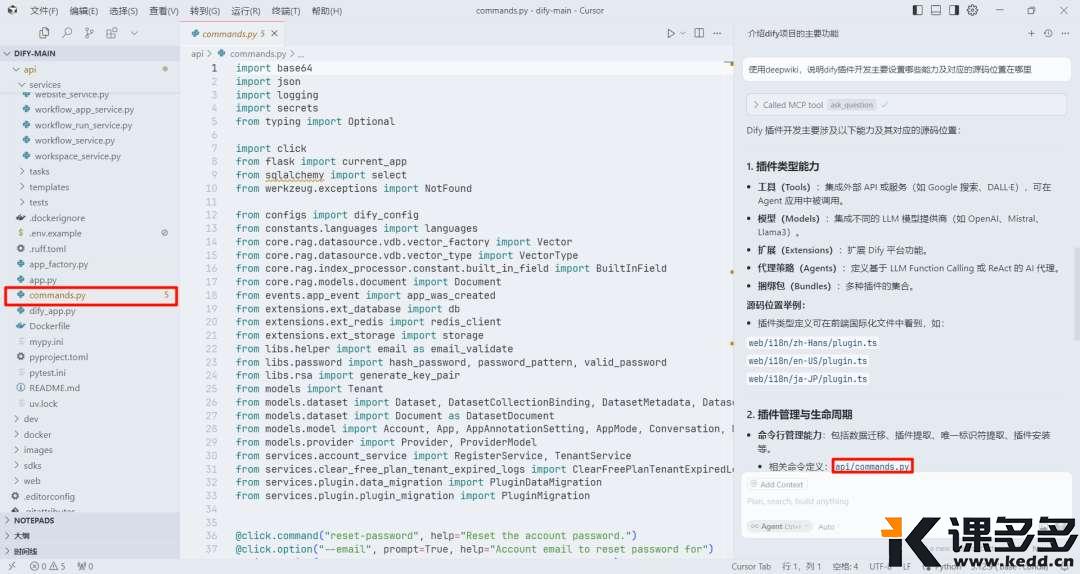Screen dimensions: 1080x574
Task: Open the Source Control view icon
Action: coord(89,32)
